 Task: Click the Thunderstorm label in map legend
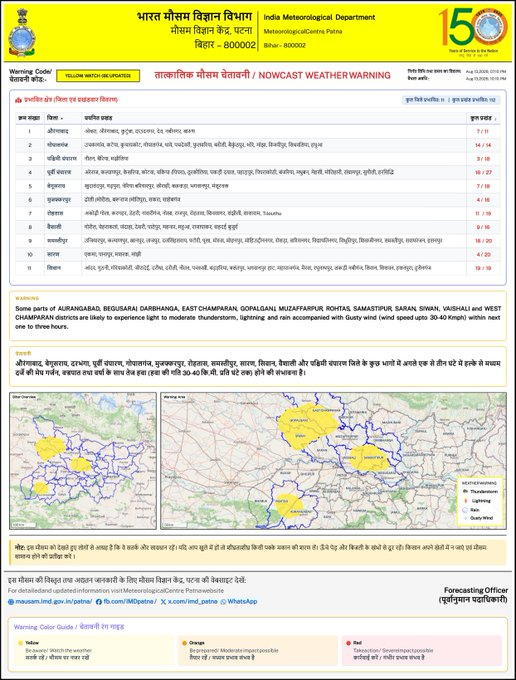[484, 492]
